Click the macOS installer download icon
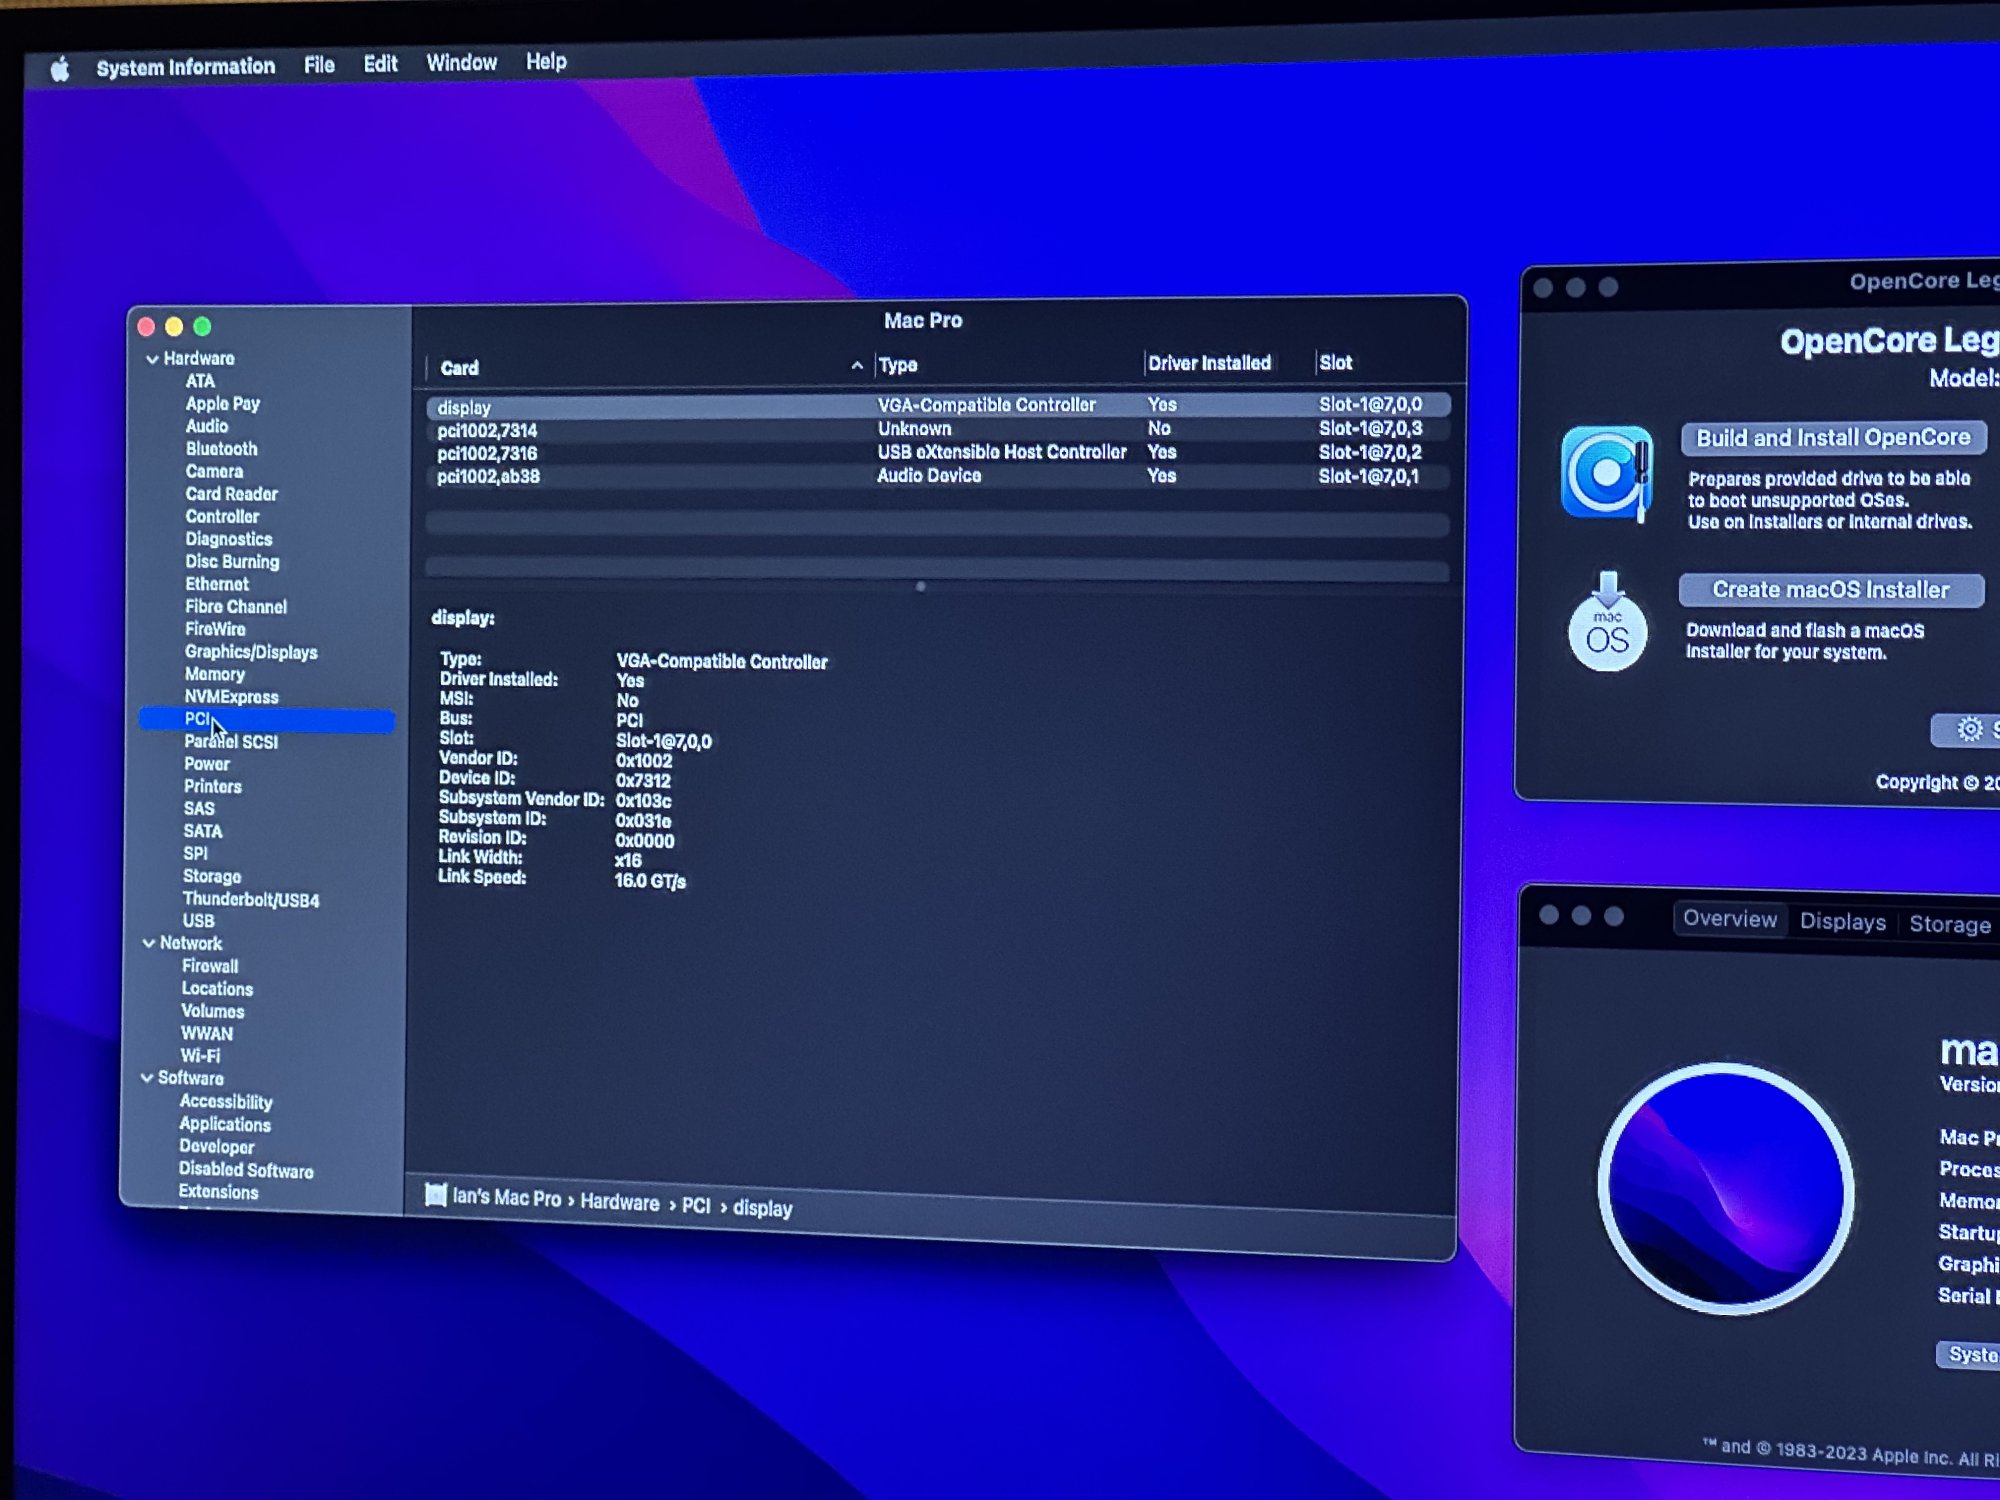Image resolution: width=2000 pixels, height=1500 pixels. tap(1607, 622)
